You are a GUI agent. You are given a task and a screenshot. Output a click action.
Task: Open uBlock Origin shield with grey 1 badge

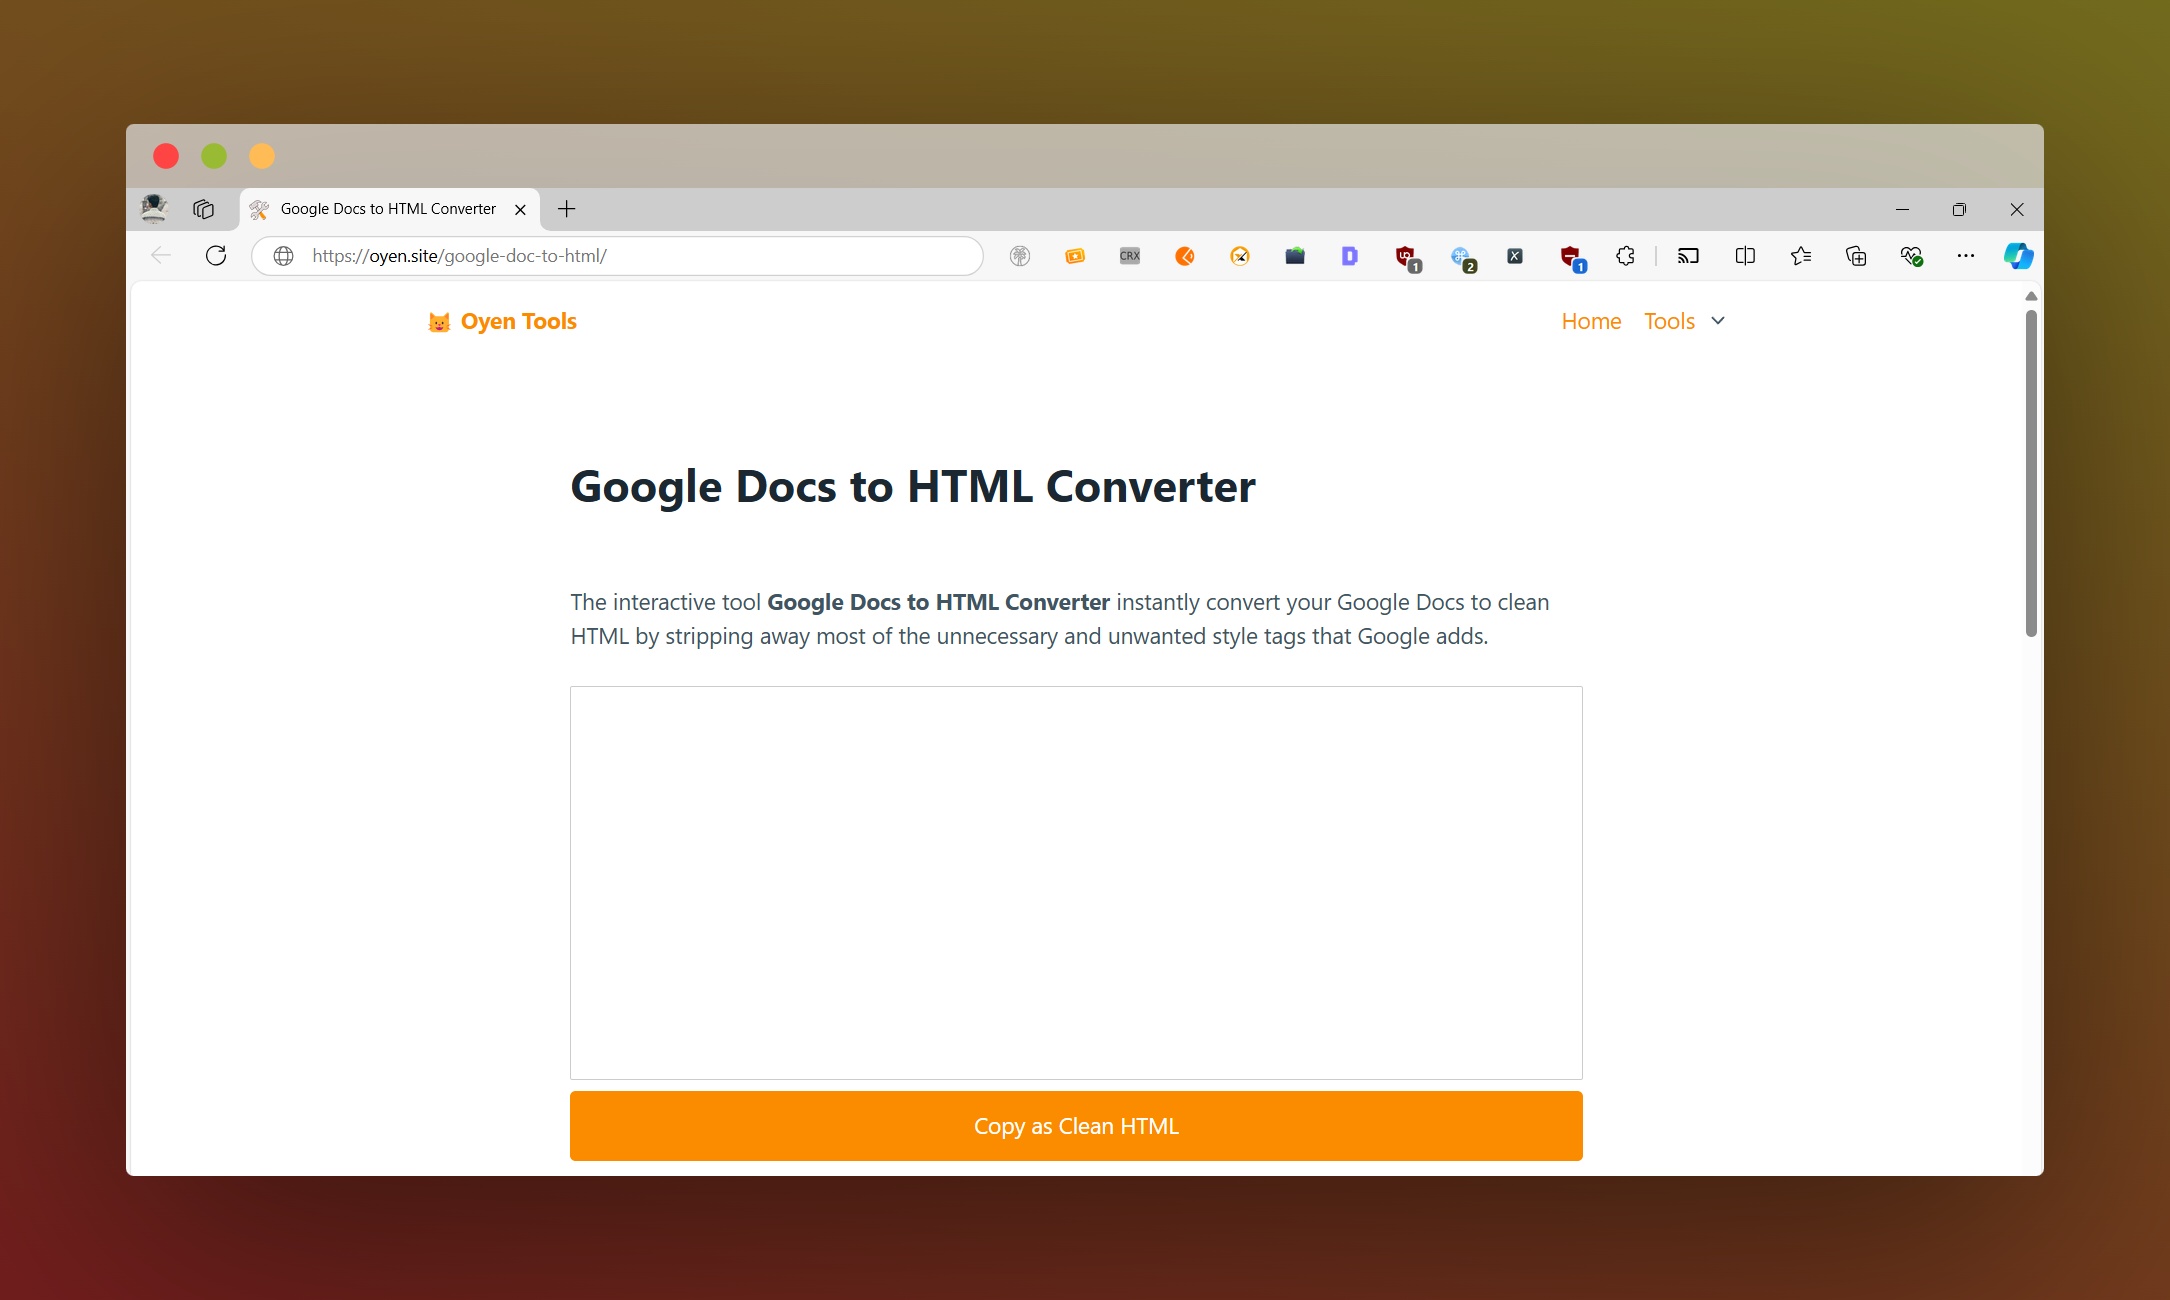pos(1407,258)
